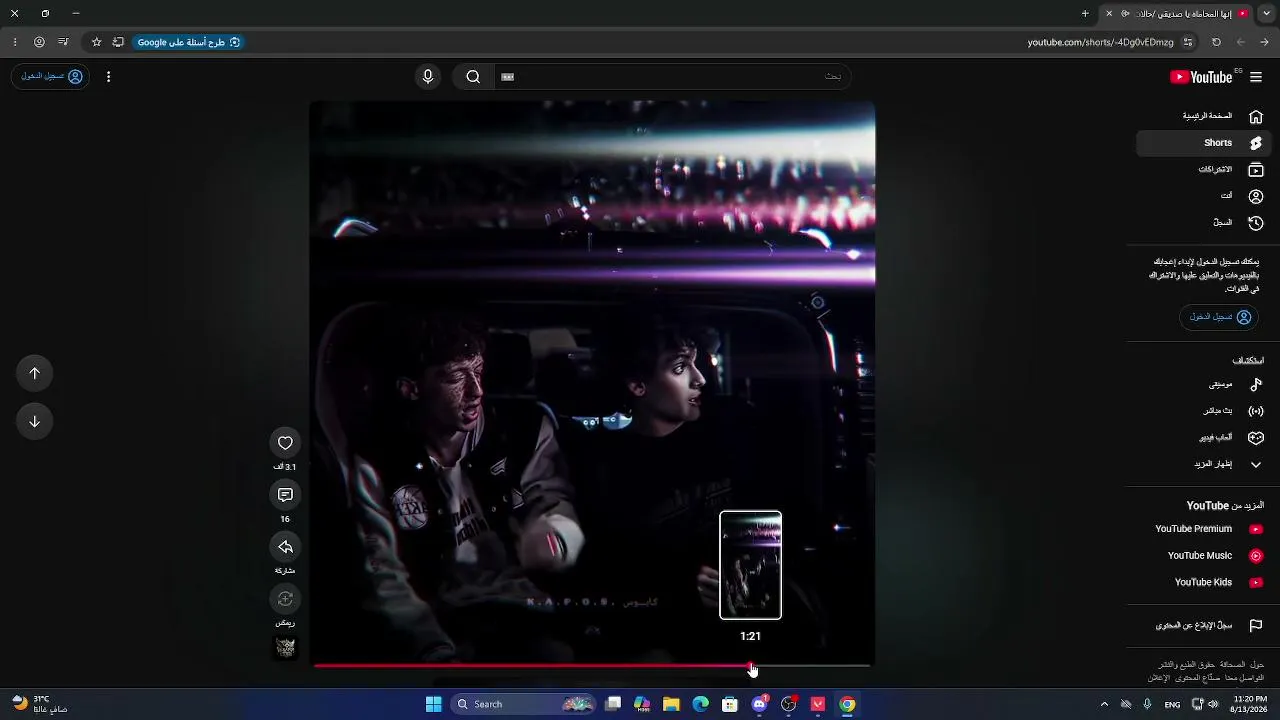Share this Short using the arrow icon
Viewport: 1280px width, 720px height.
[285, 547]
